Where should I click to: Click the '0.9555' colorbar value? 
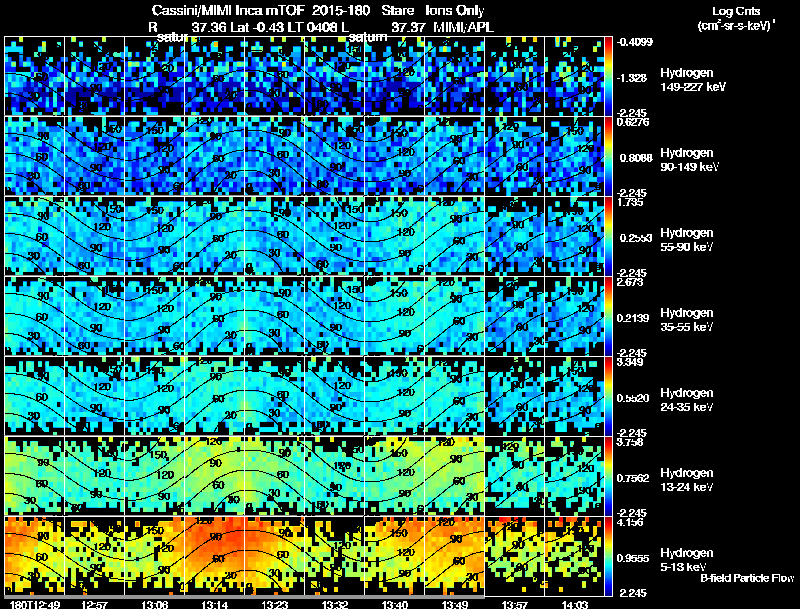tap(633, 558)
